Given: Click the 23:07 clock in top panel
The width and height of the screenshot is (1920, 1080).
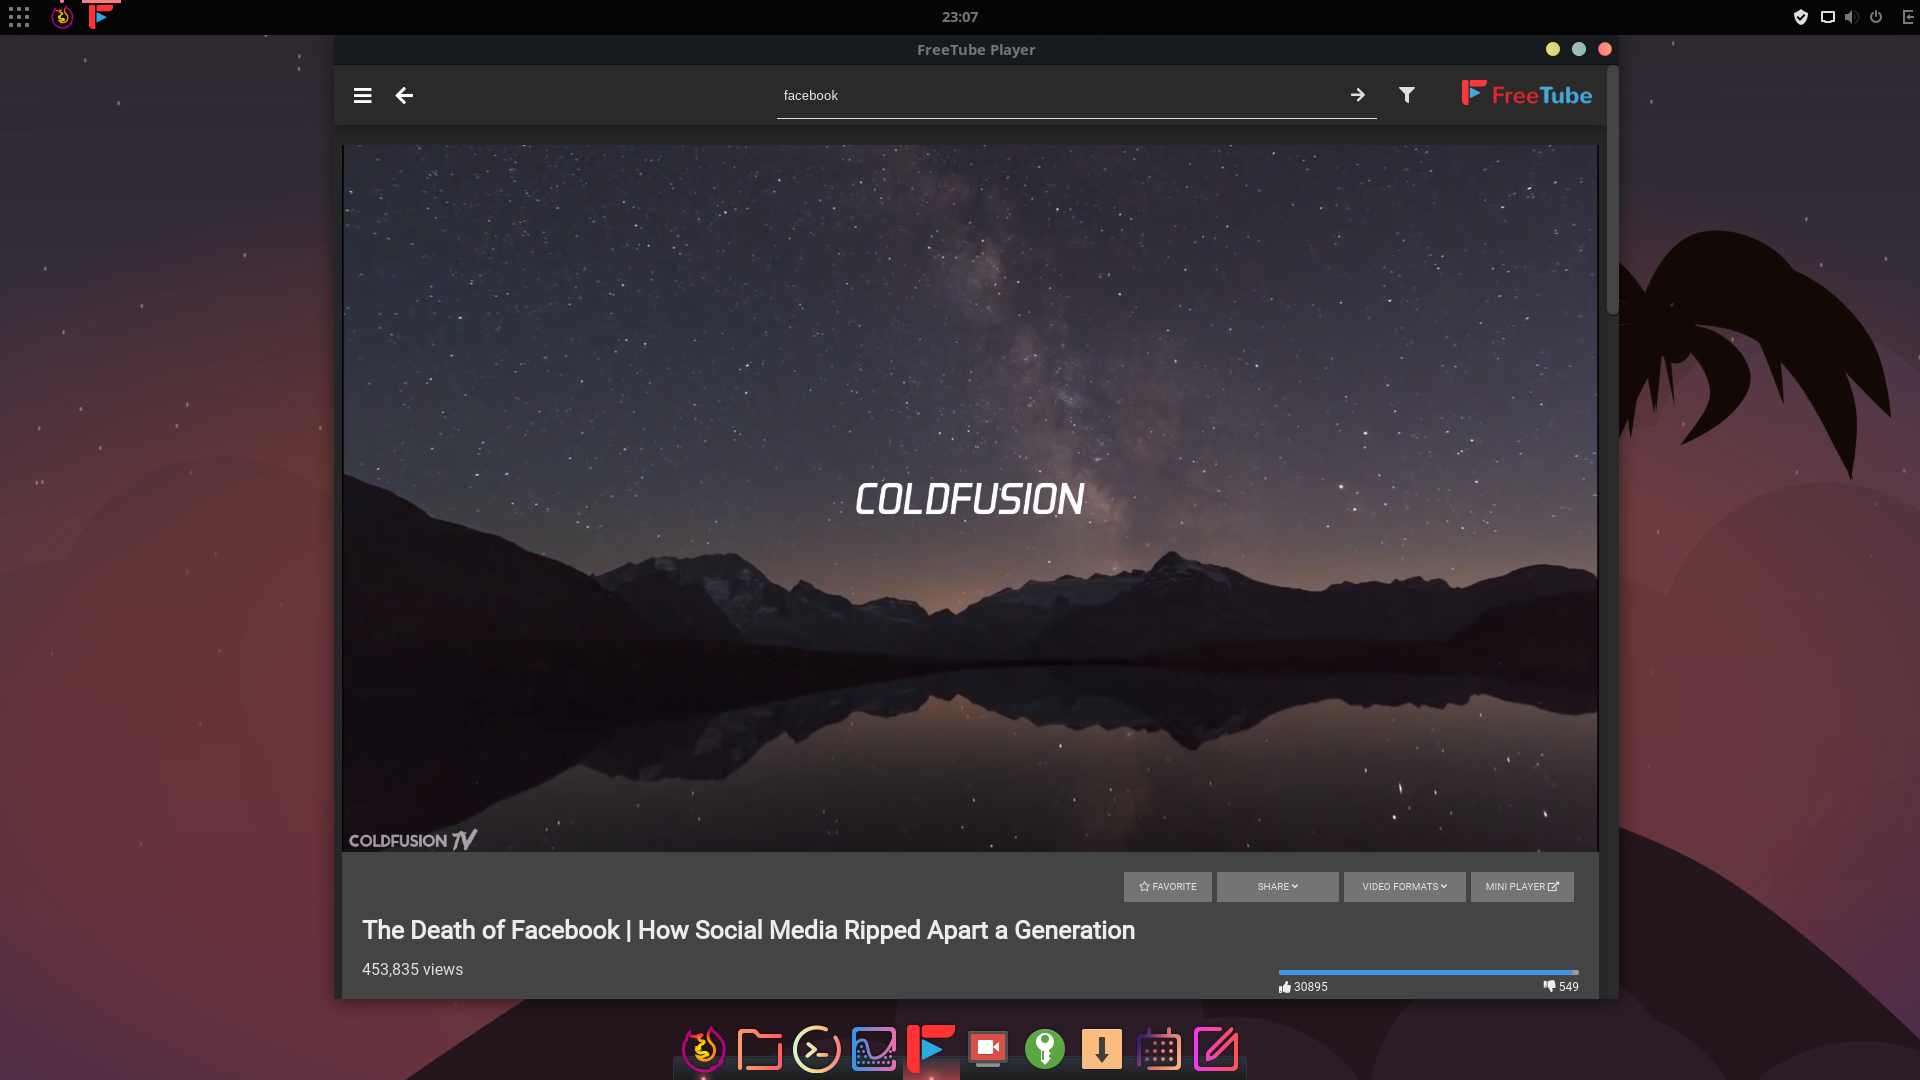Looking at the screenshot, I should pyautogui.click(x=960, y=17).
